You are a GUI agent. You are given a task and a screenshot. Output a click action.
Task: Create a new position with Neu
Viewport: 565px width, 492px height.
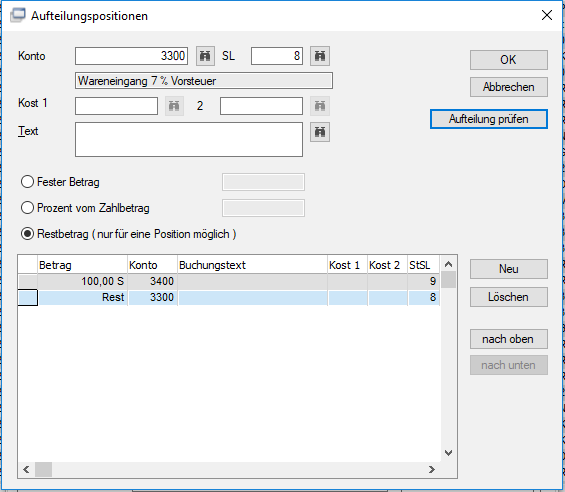coord(508,269)
